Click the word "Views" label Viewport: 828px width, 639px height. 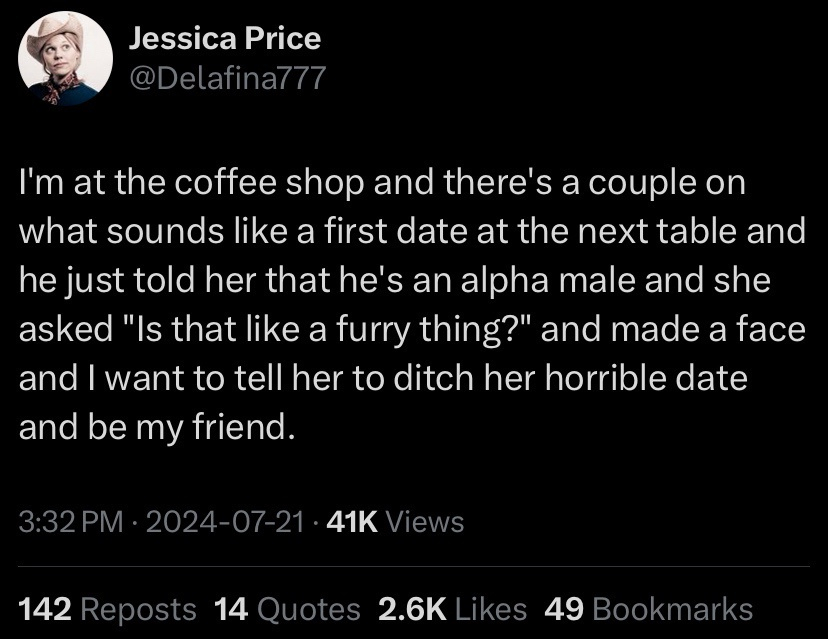[x=424, y=521]
